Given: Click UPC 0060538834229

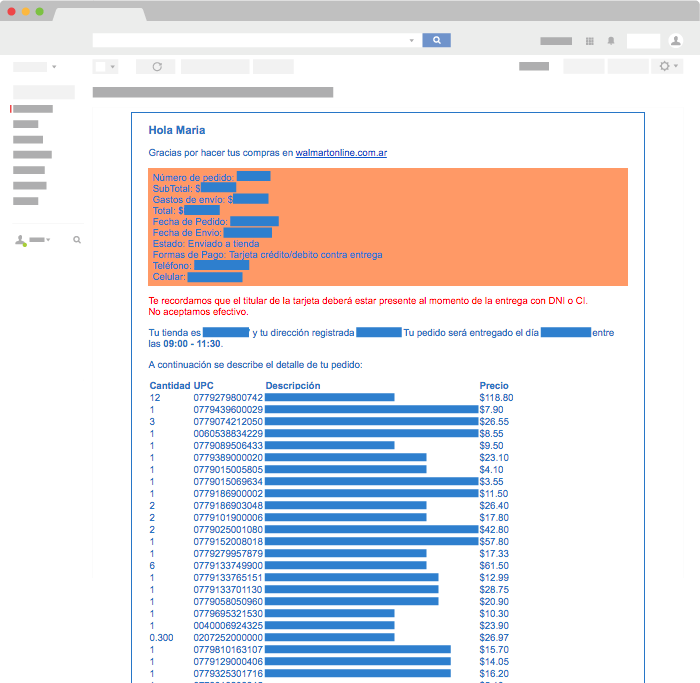Looking at the screenshot, I should [x=228, y=434].
